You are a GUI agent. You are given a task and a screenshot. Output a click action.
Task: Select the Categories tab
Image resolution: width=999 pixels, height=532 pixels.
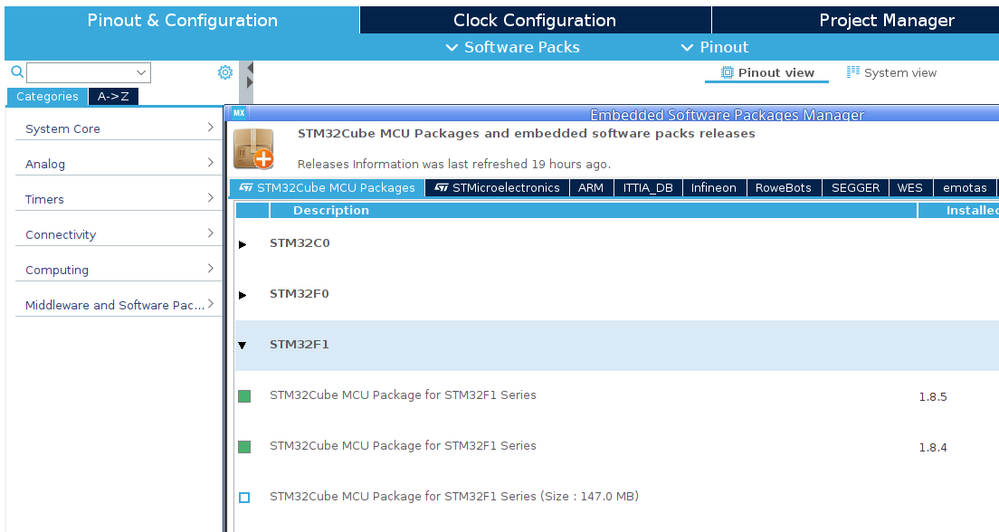tap(47, 96)
